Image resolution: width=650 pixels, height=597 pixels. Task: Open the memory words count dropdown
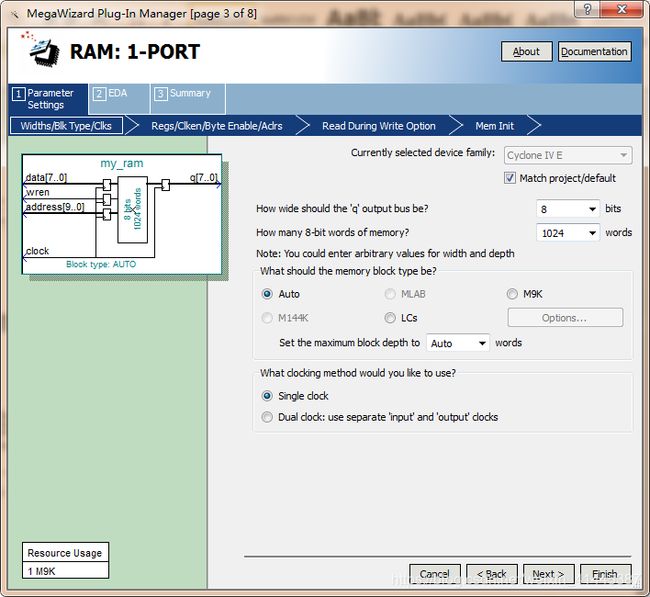[x=568, y=233]
